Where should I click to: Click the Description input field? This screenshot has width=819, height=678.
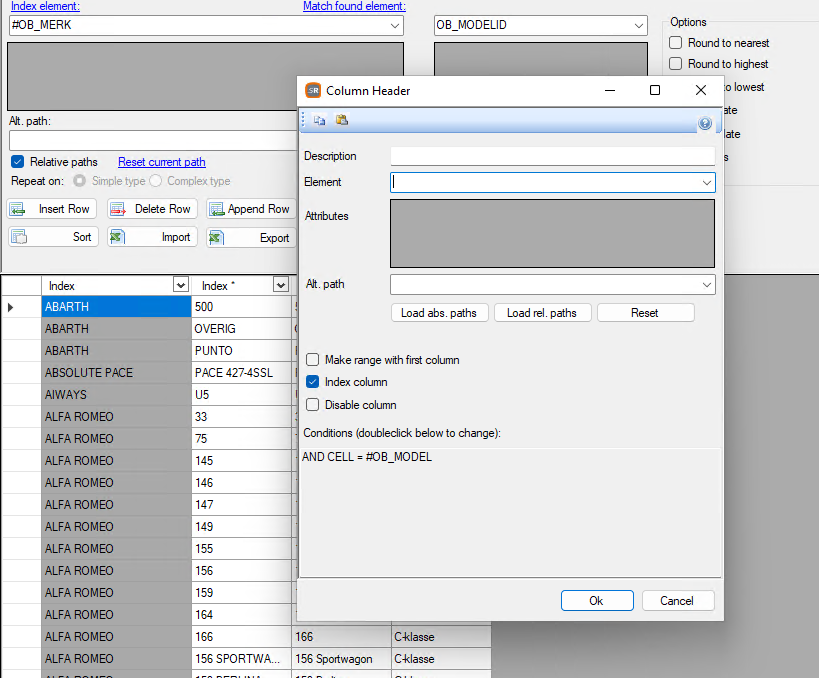click(553, 156)
